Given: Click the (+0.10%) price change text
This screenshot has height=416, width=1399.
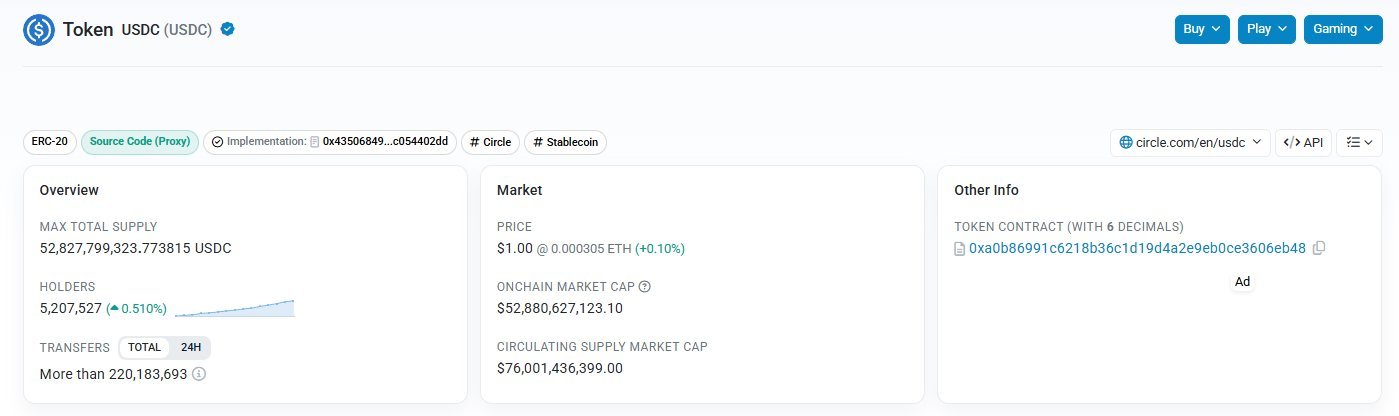Looking at the screenshot, I should (660, 248).
